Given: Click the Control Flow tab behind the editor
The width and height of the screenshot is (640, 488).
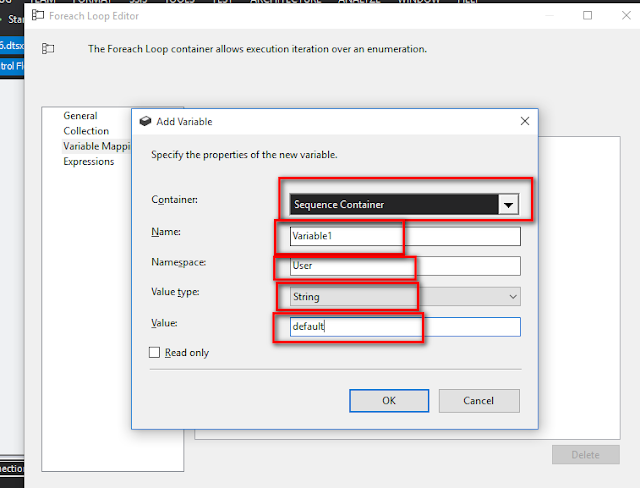Looking at the screenshot, I should pos(12,66).
